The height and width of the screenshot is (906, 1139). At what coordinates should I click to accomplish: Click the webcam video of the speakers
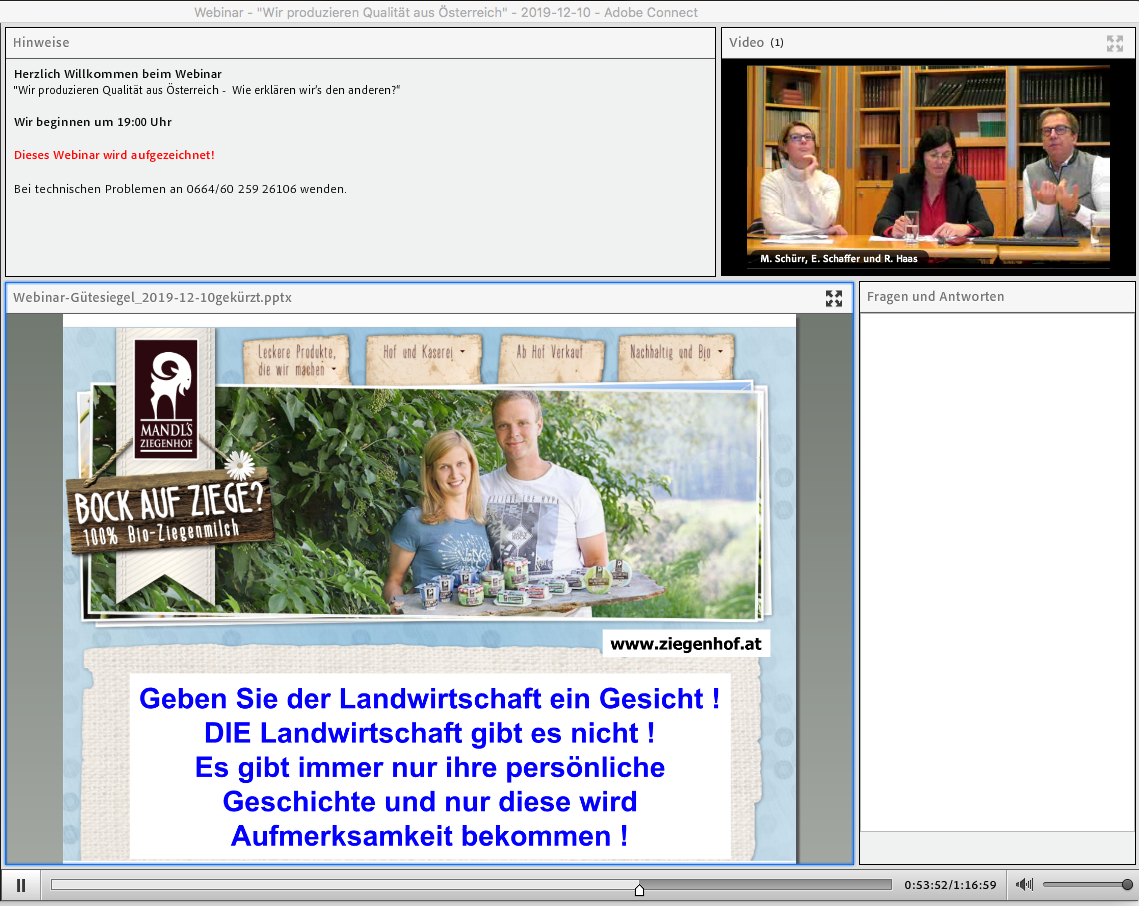point(928,166)
